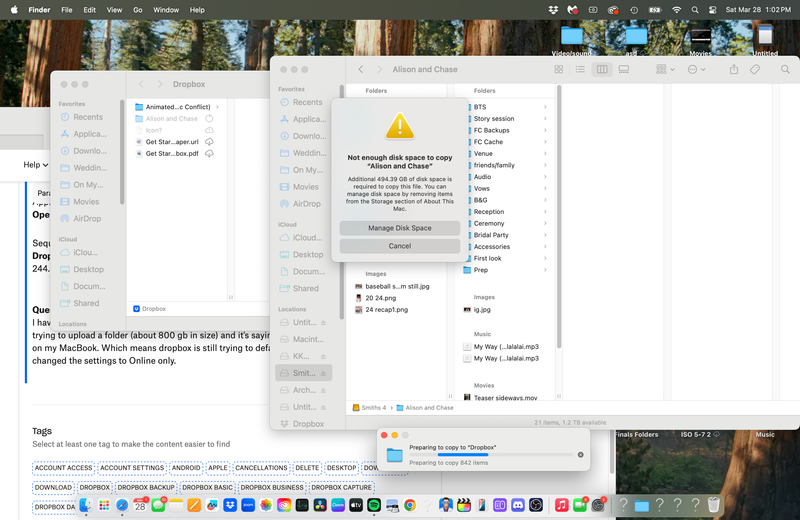Select the DROPBOX BACKUP tag

(x=146, y=487)
